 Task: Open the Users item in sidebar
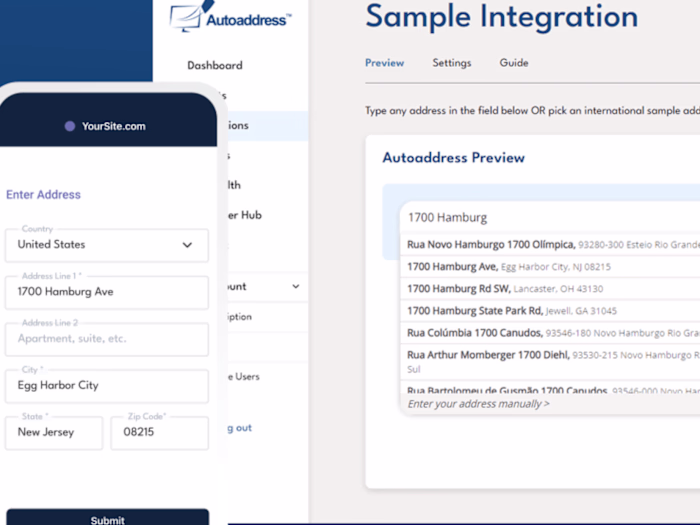click(x=244, y=377)
